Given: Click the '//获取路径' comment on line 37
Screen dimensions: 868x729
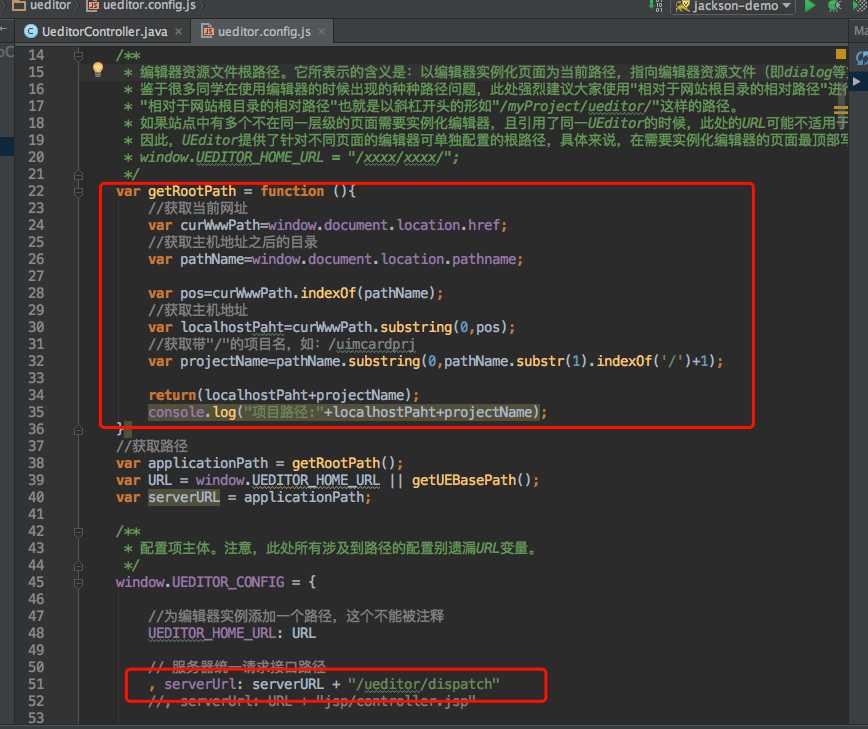Looking at the screenshot, I should point(152,447).
